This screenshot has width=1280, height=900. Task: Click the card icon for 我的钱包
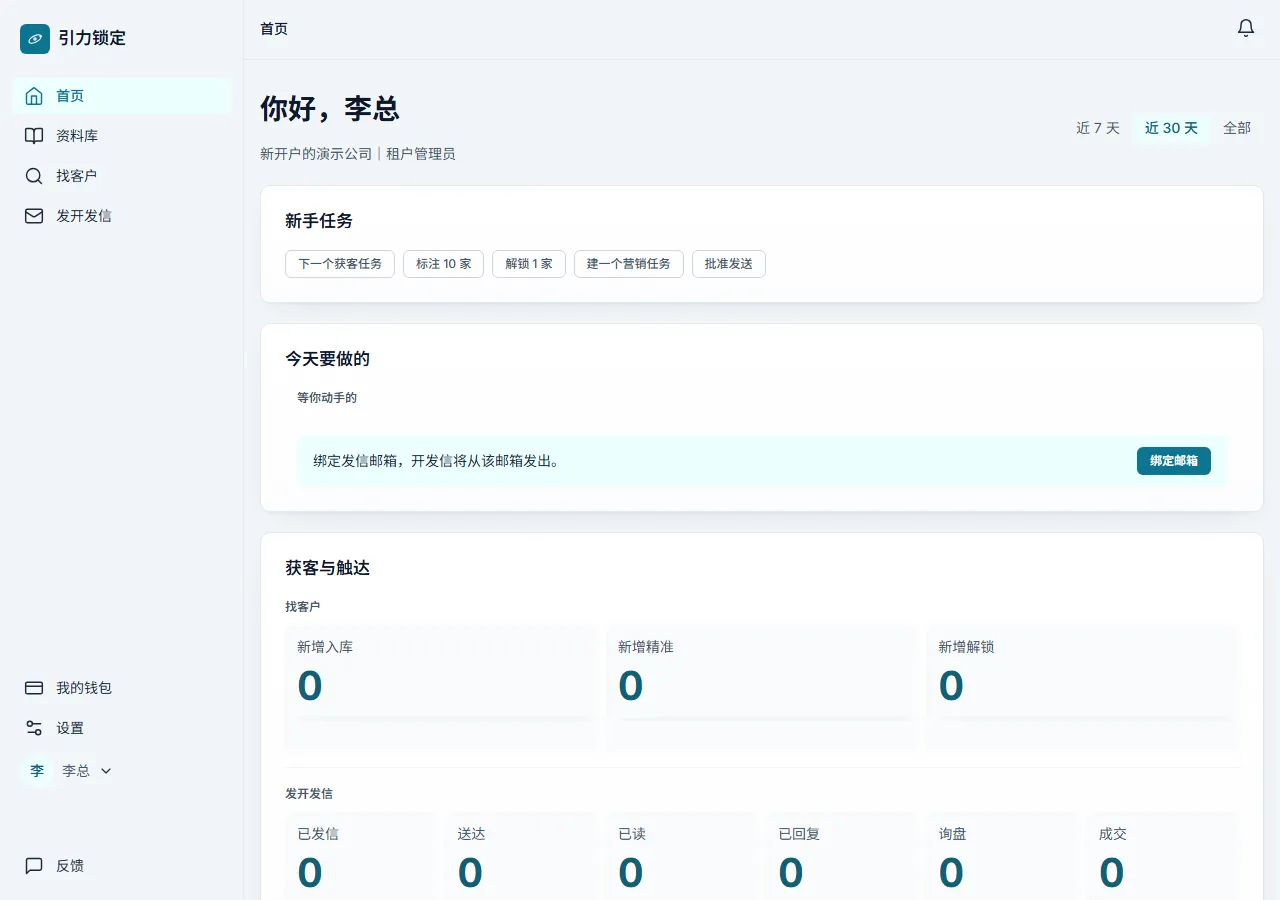pos(34,688)
